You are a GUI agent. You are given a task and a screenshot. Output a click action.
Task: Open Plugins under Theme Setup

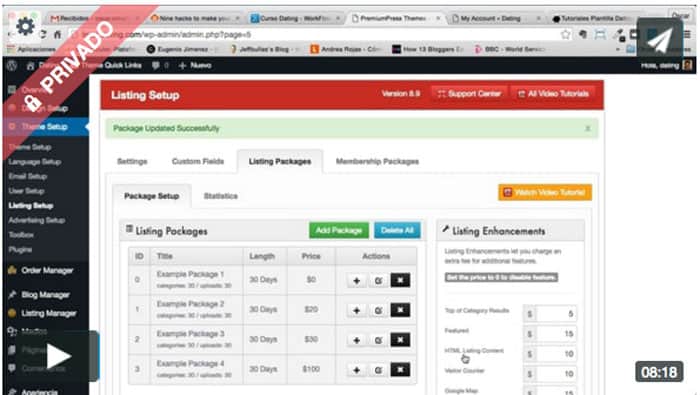pyautogui.click(x=20, y=249)
